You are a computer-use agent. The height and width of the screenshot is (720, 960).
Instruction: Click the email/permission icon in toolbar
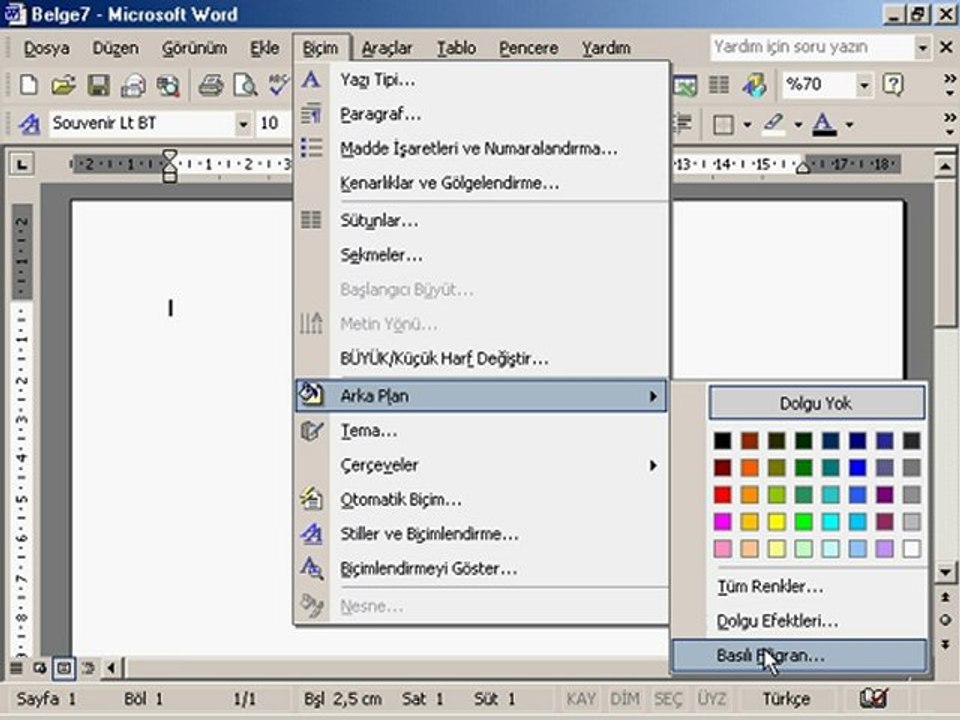pyautogui.click(x=133, y=84)
